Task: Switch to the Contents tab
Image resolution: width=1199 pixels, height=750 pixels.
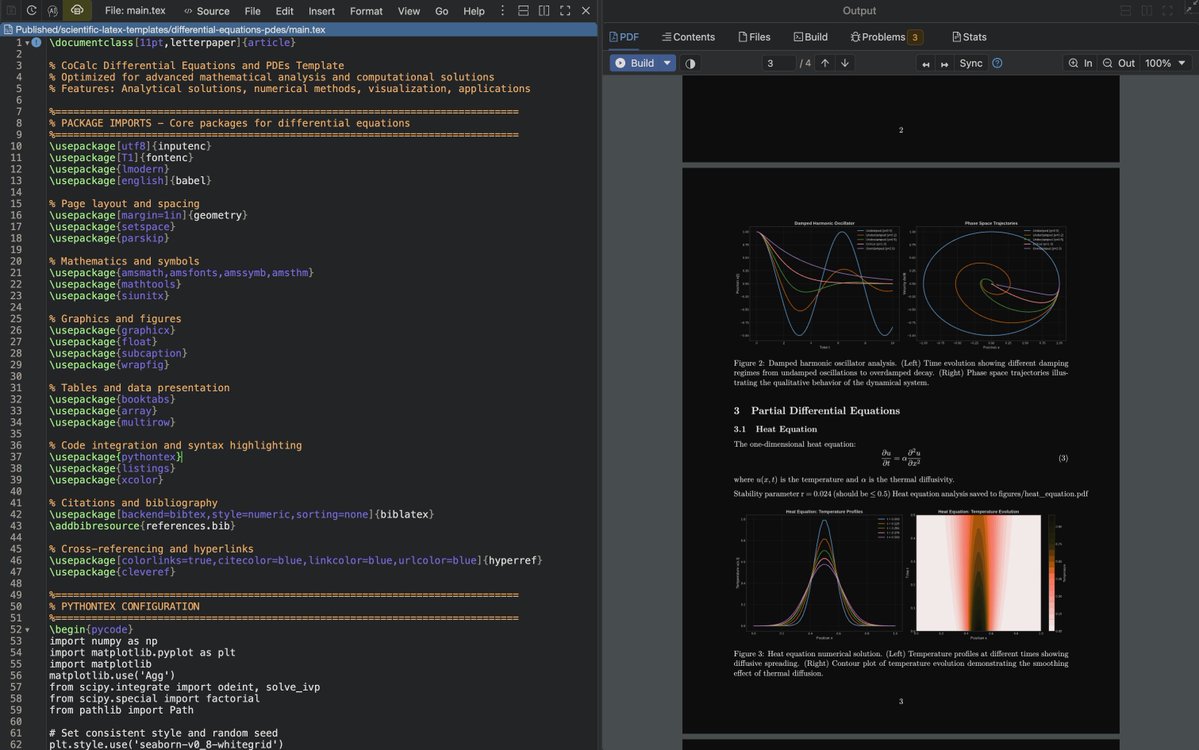Action: 687,36
